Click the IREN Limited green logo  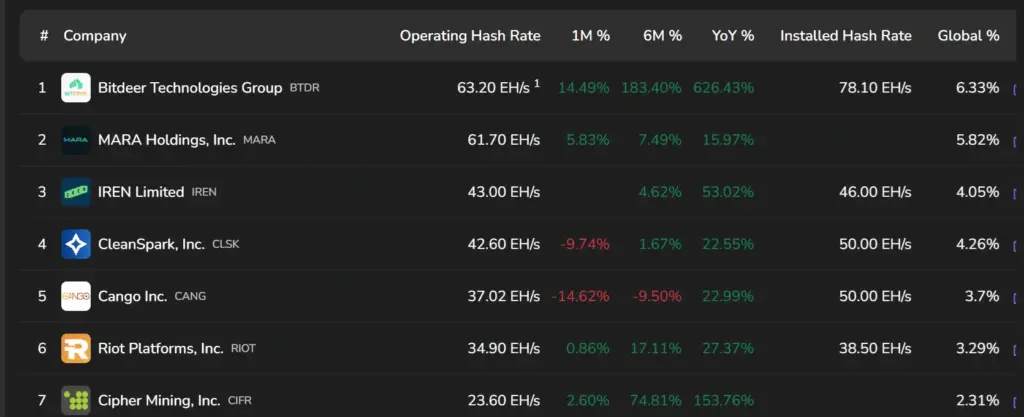[76, 192]
